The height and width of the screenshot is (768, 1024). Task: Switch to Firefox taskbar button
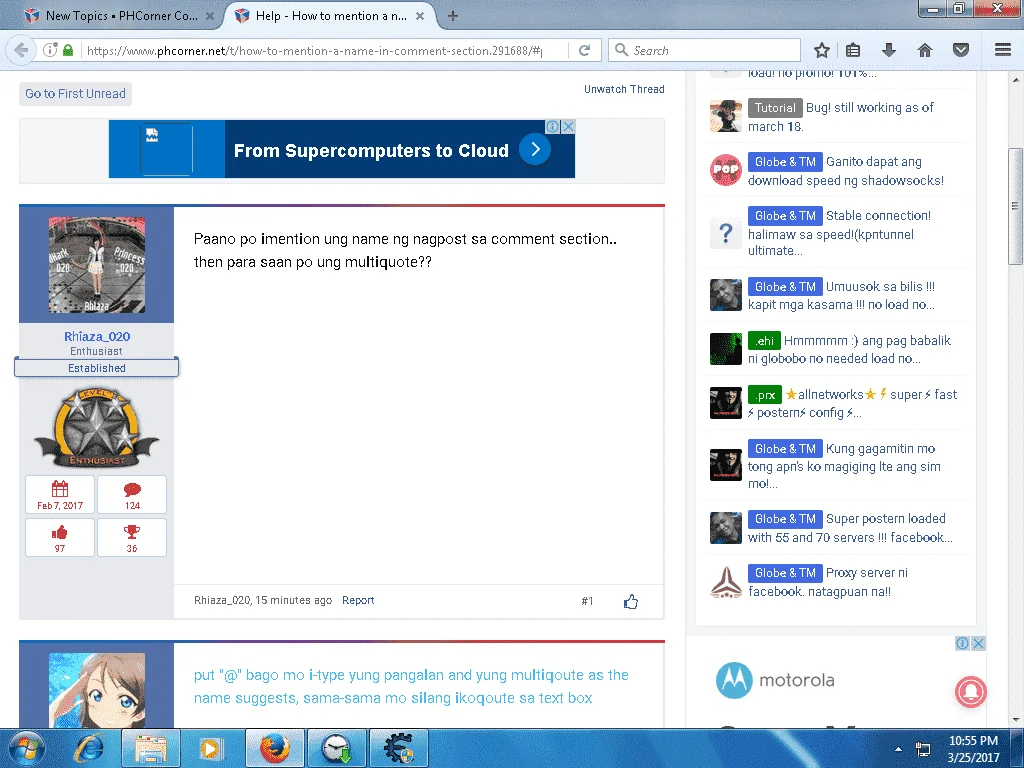[x=275, y=748]
